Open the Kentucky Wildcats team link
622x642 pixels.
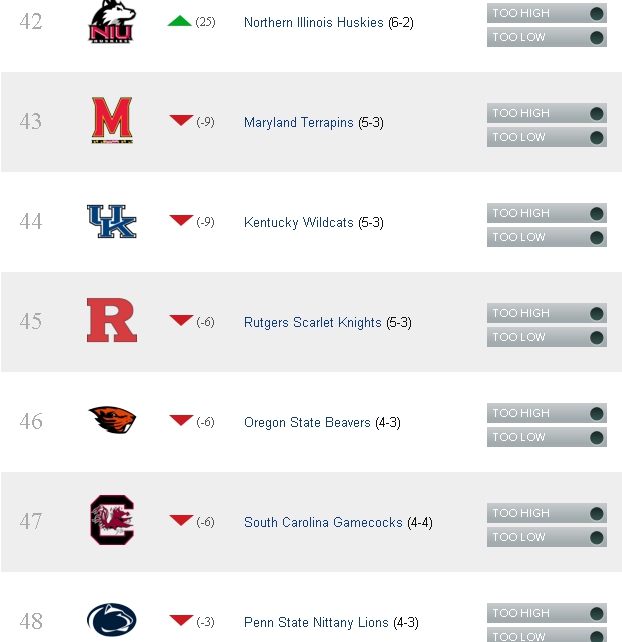(299, 222)
